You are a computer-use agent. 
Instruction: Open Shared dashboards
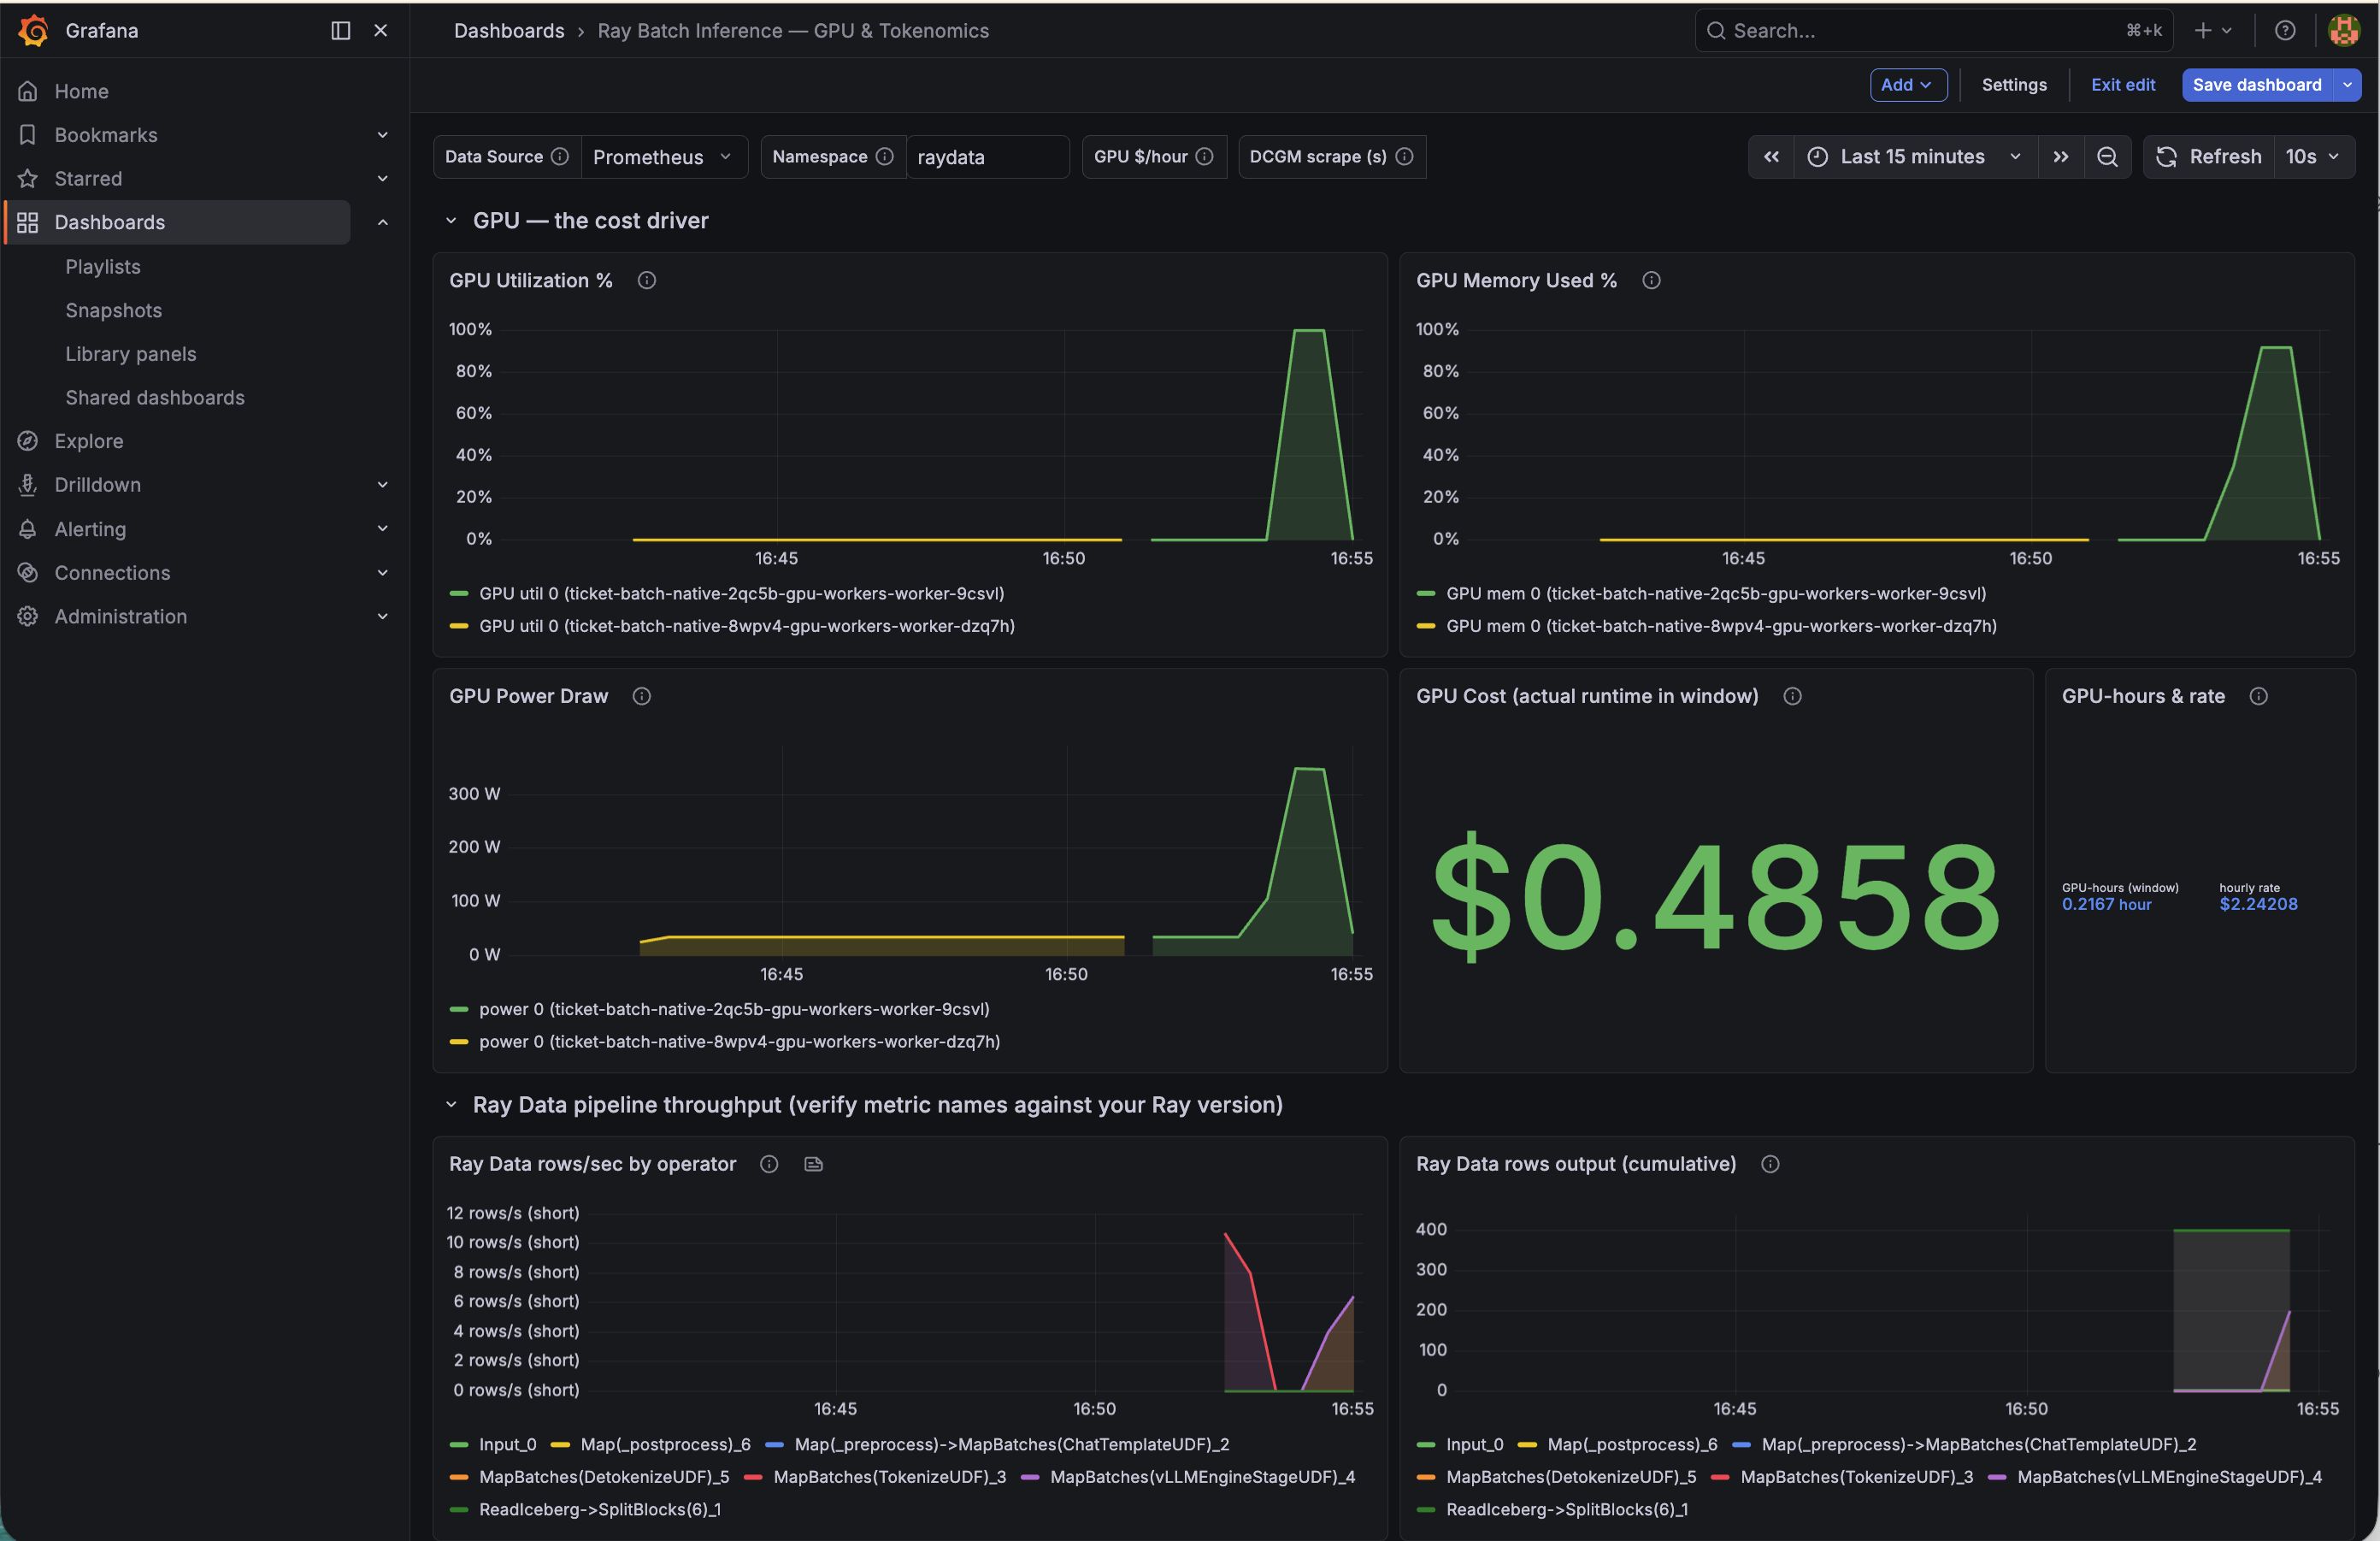[x=155, y=398]
